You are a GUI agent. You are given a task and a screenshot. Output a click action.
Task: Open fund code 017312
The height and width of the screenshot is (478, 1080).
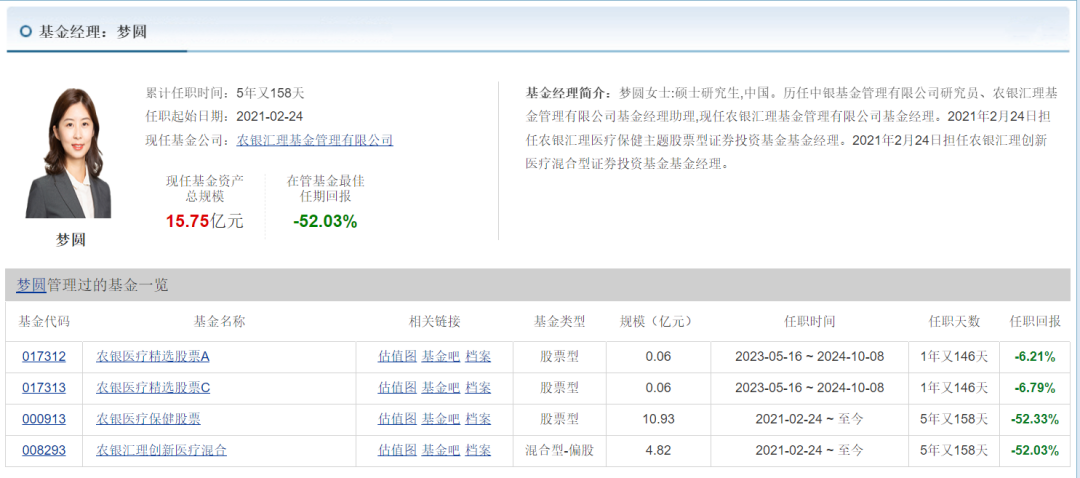tap(44, 357)
